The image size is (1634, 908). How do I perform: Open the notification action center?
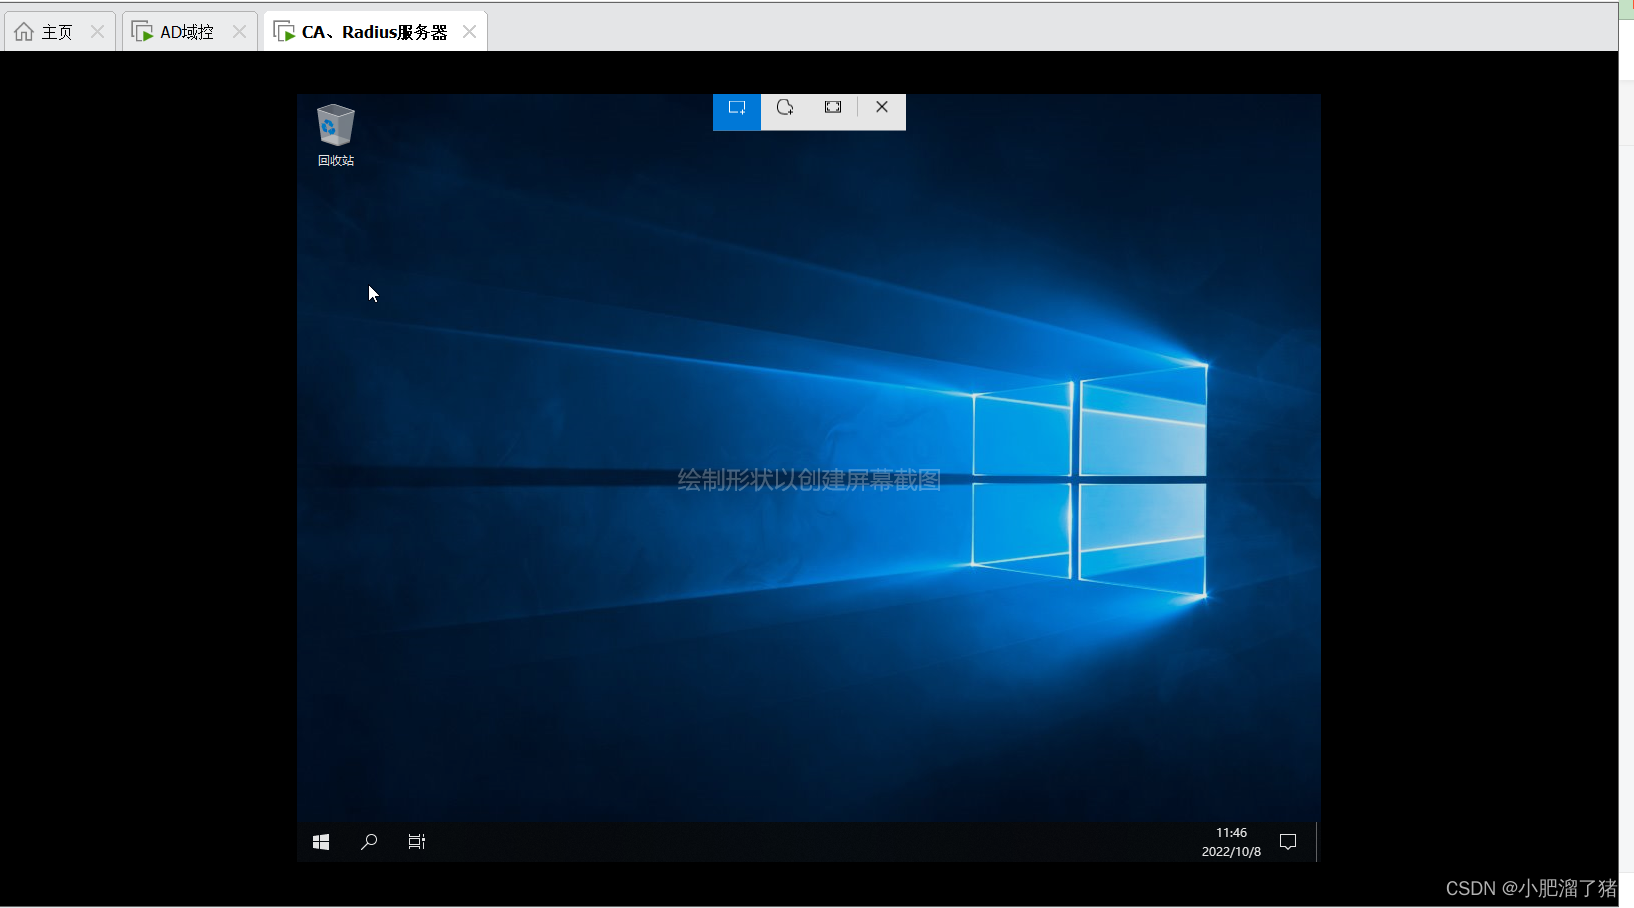[1288, 842]
